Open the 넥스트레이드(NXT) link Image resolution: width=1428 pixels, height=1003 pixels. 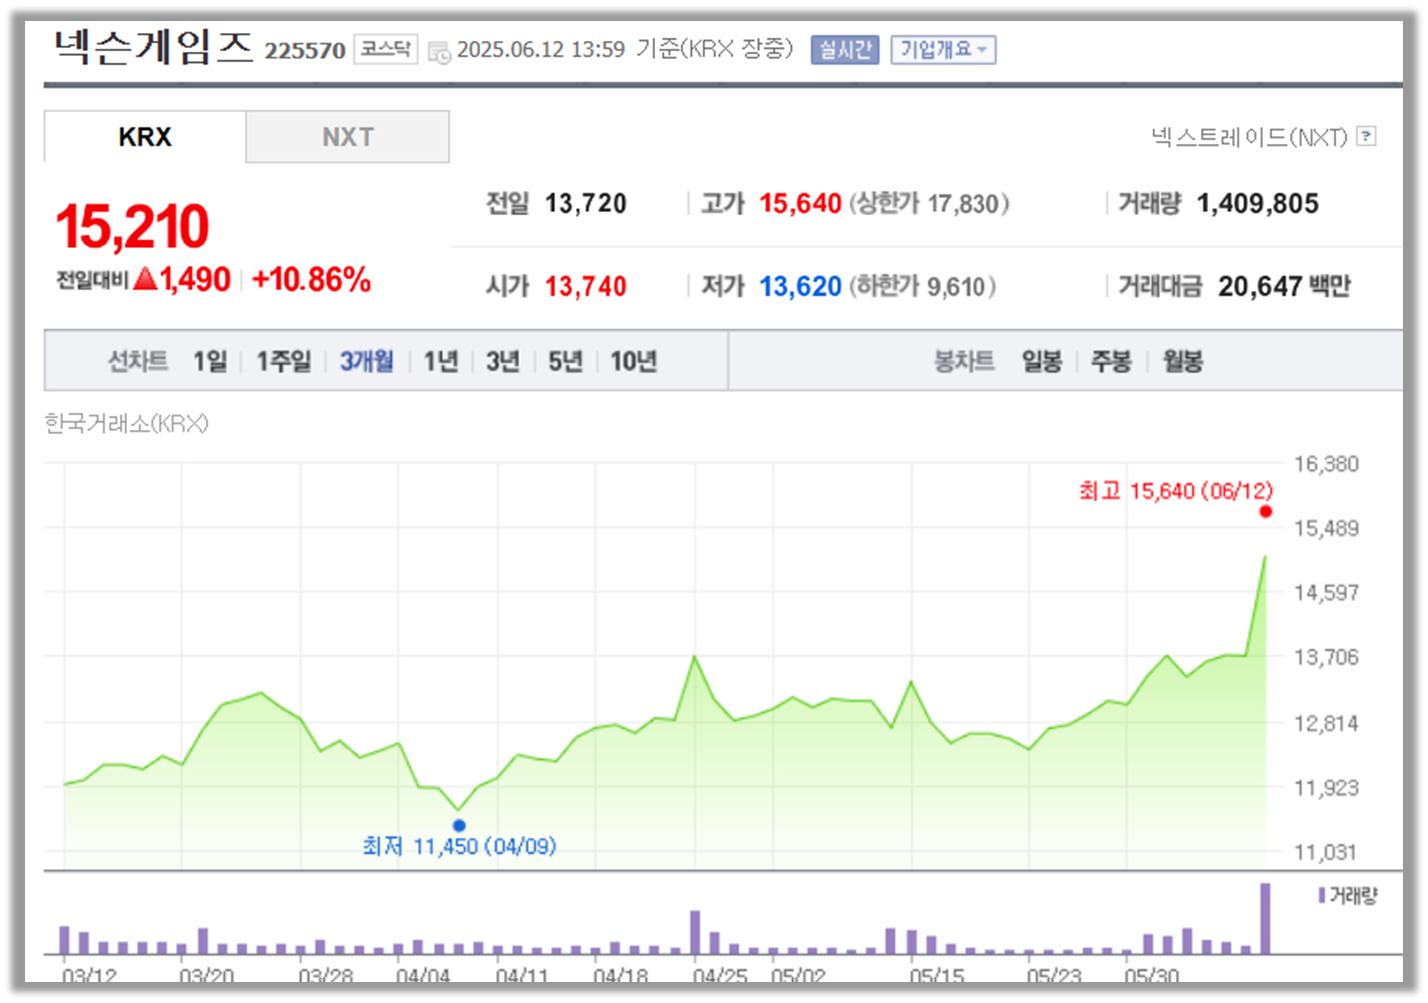pyautogui.click(x=1249, y=137)
